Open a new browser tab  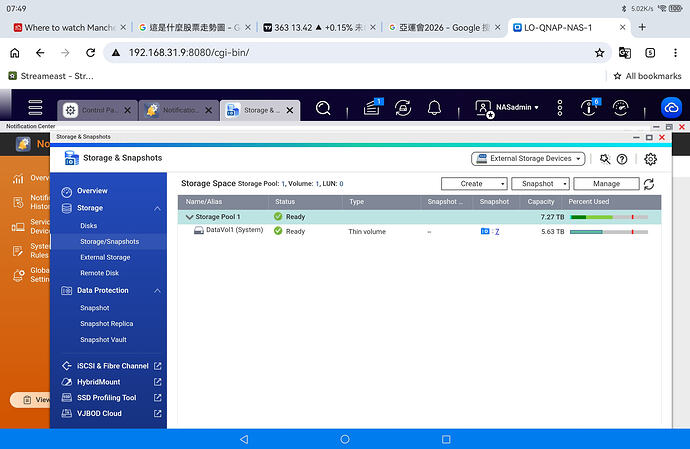tap(642, 27)
